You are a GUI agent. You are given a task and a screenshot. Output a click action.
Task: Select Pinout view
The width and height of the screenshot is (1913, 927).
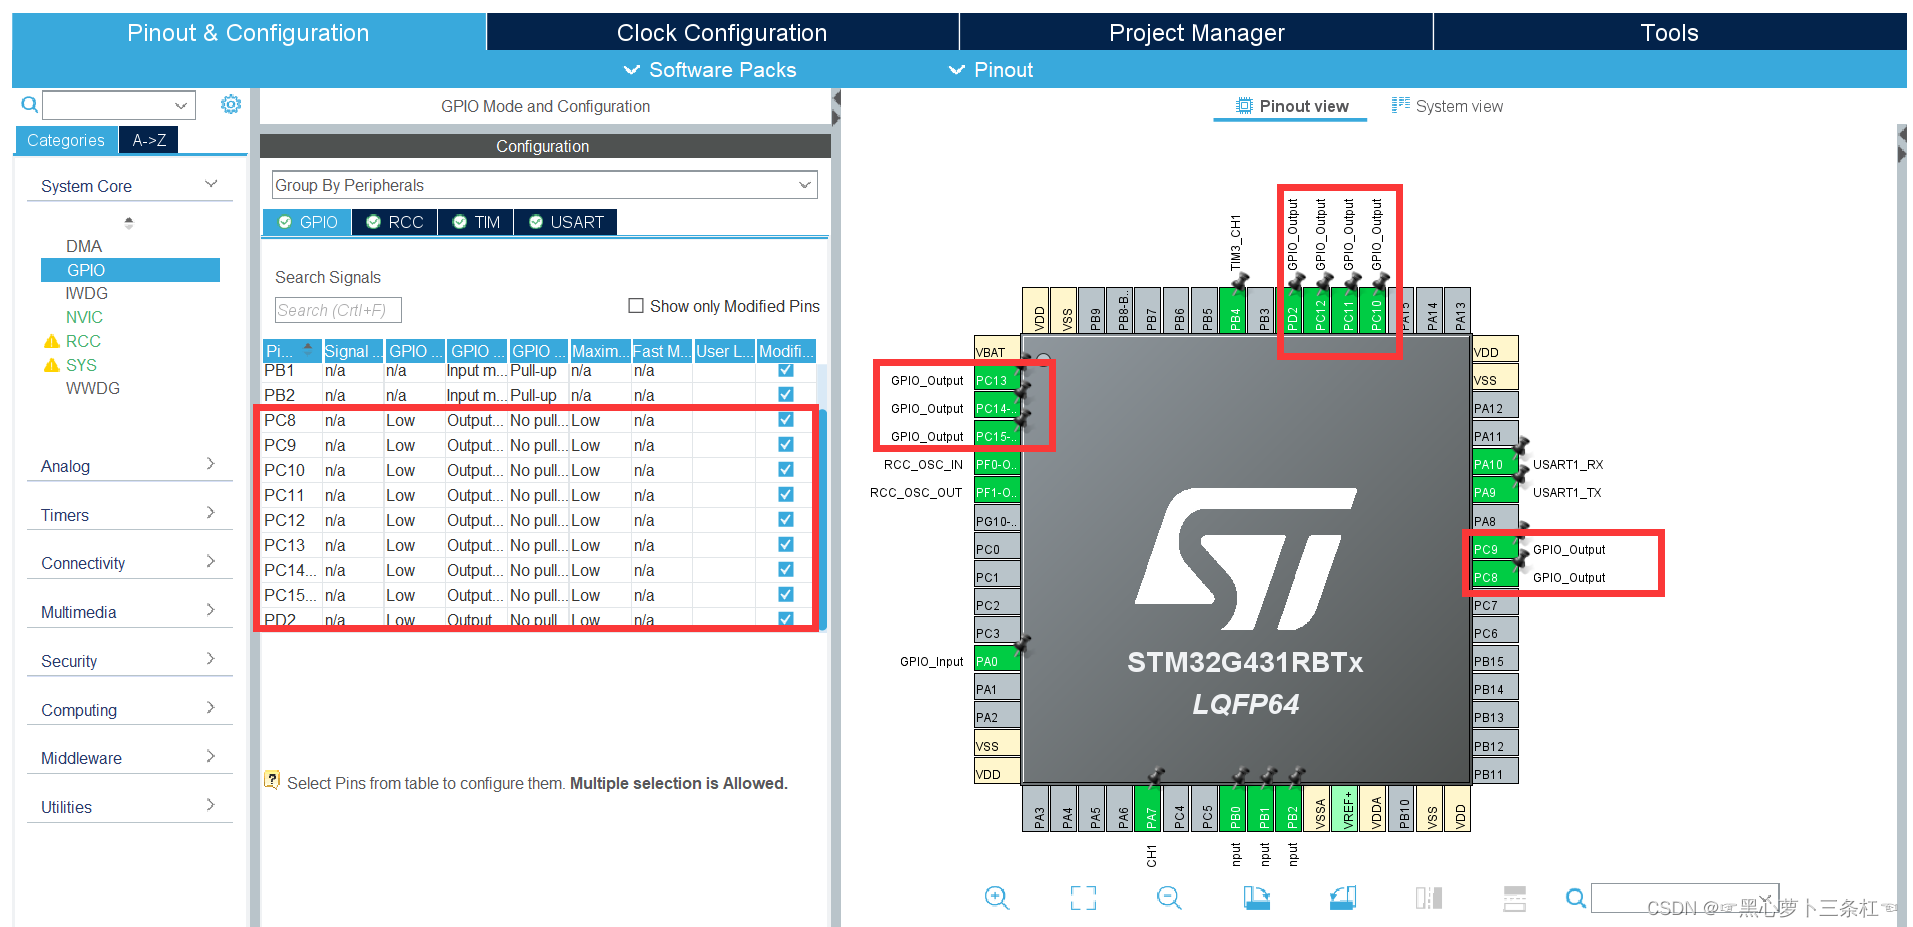[1291, 106]
